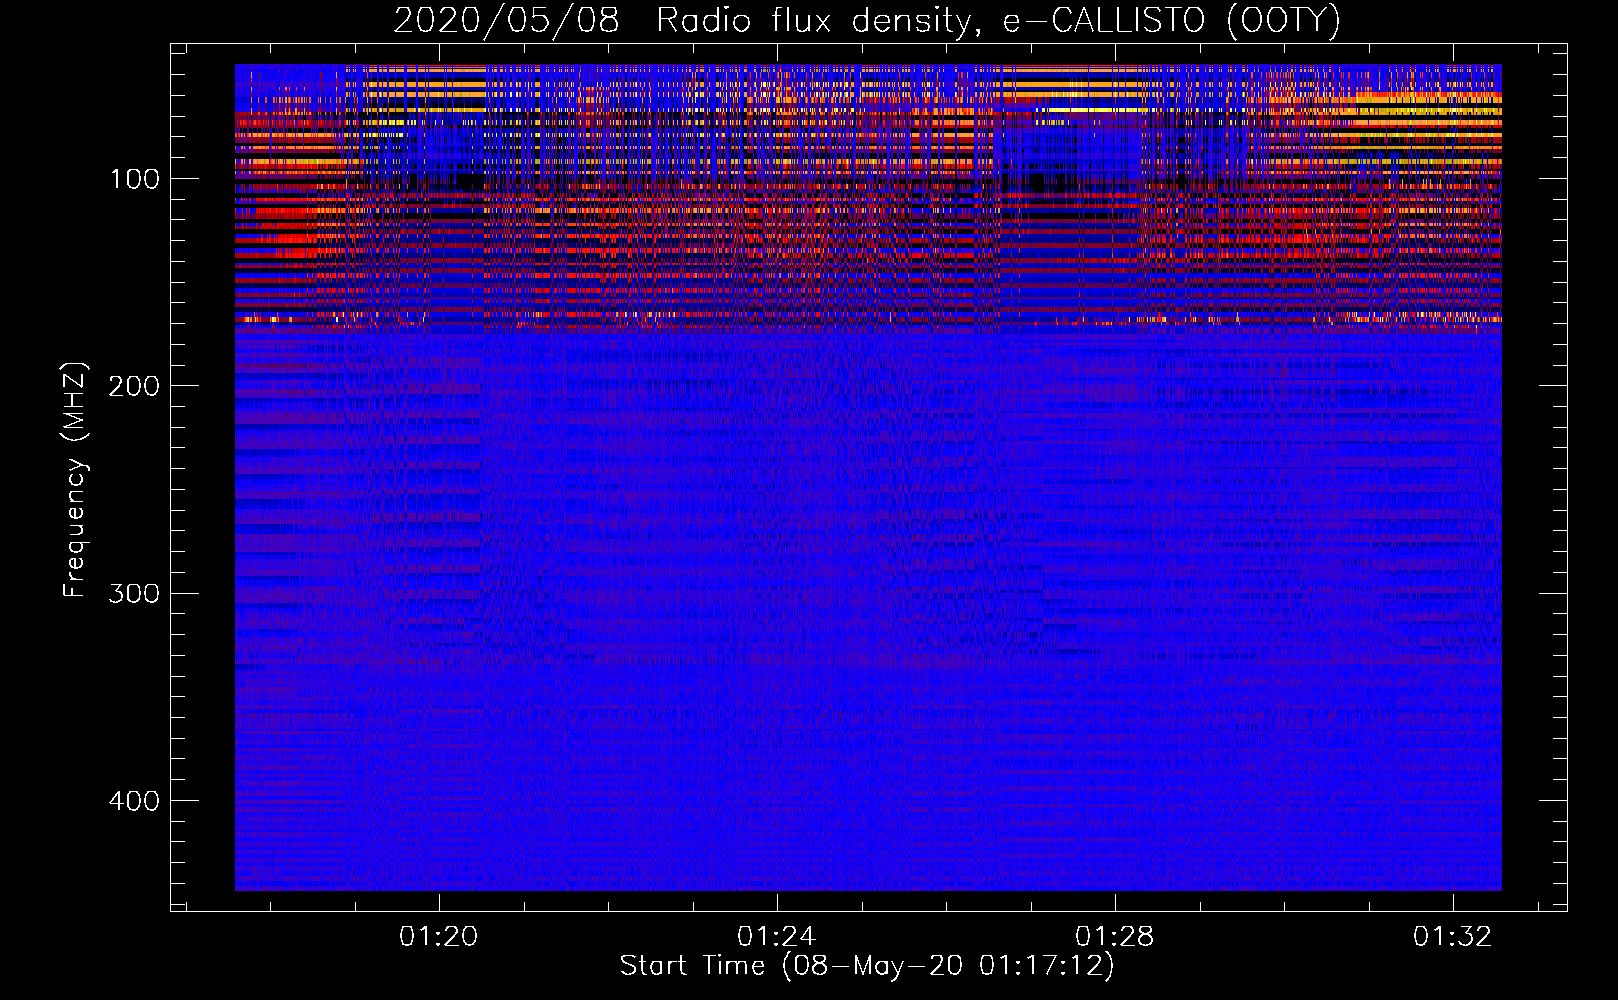Click the 100 frequency tick label
The width and height of the screenshot is (1618, 1000).
[x=135, y=179]
